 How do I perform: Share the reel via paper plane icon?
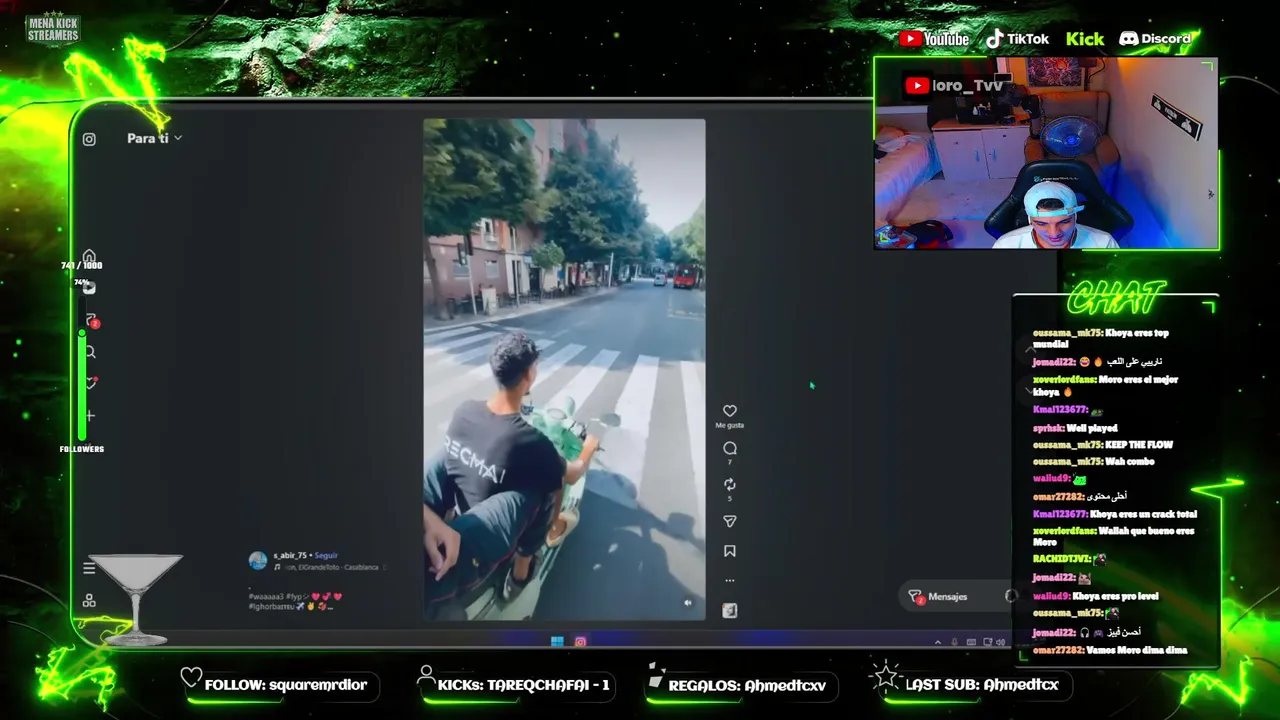point(730,521)
